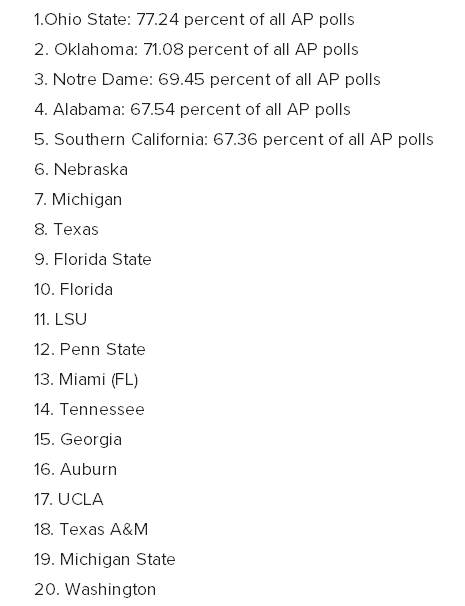
Task: Select the Nebraska list entry
Action: point(81,169)
